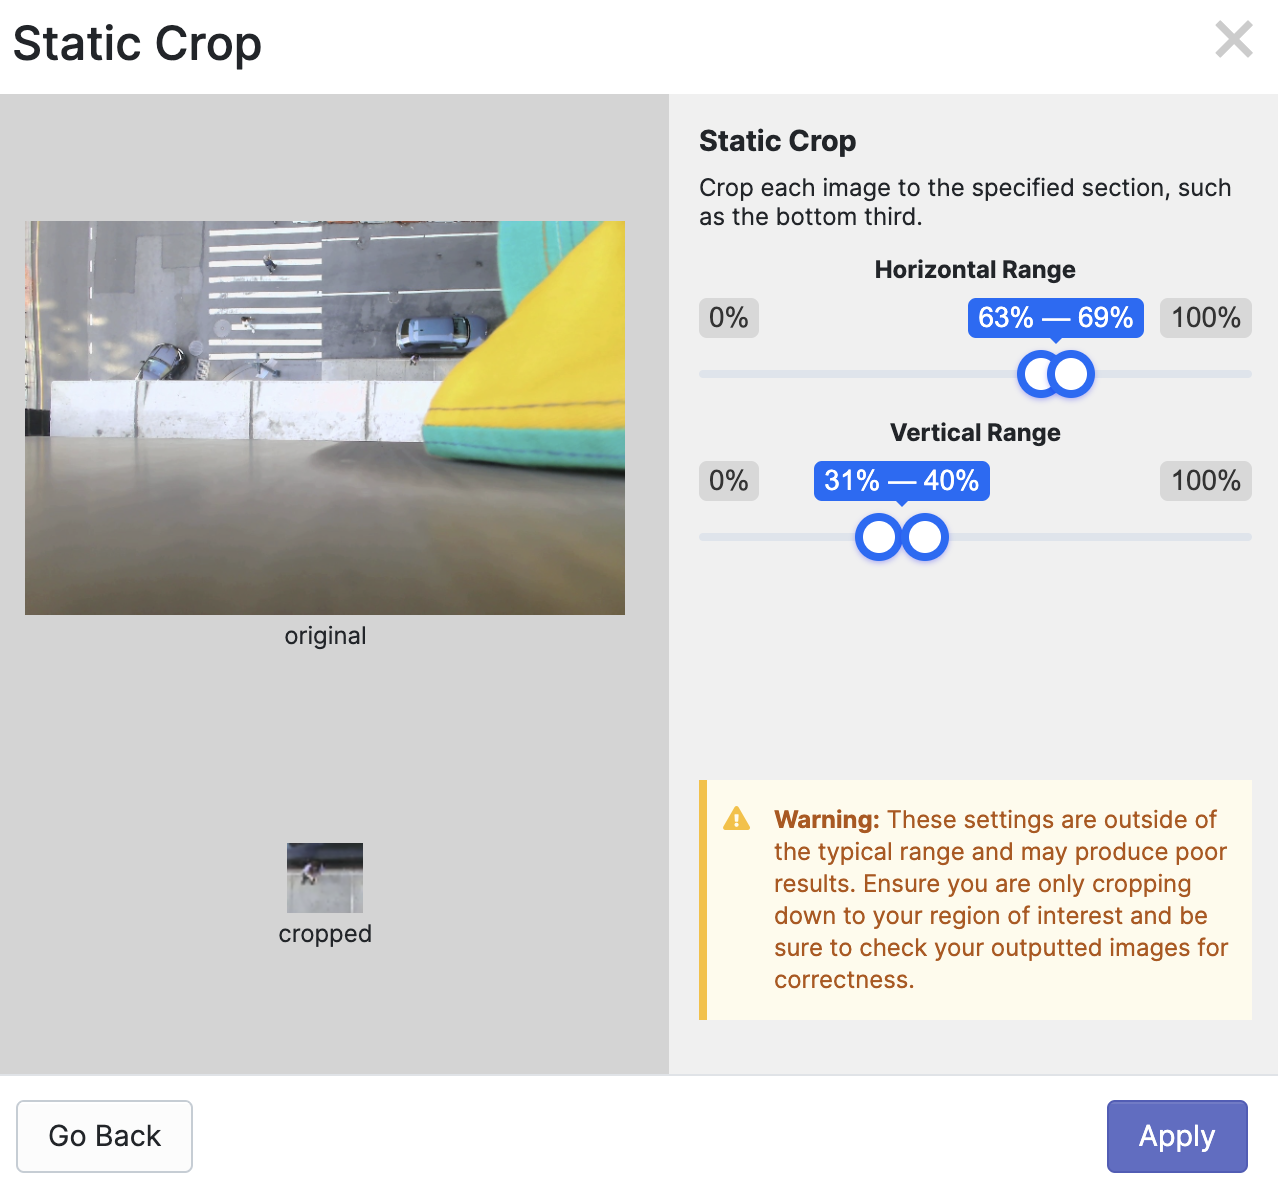This screenshot has width=1278, height=1190.
Task: Click the Go Back button
Action: pyautogui.click(x=104, y=1136)
